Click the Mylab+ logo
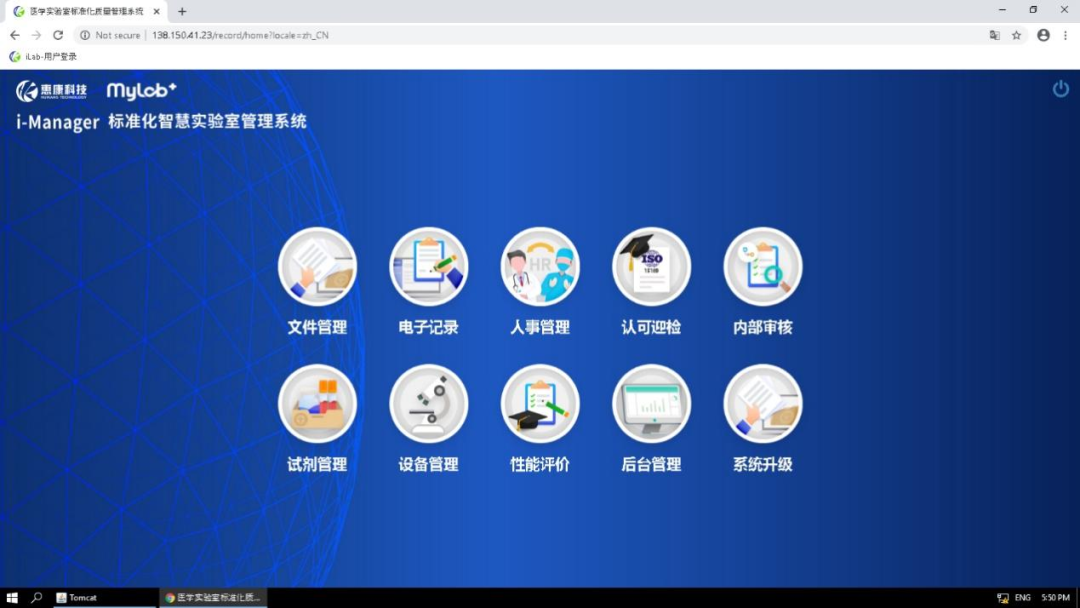 click(142, 90)
